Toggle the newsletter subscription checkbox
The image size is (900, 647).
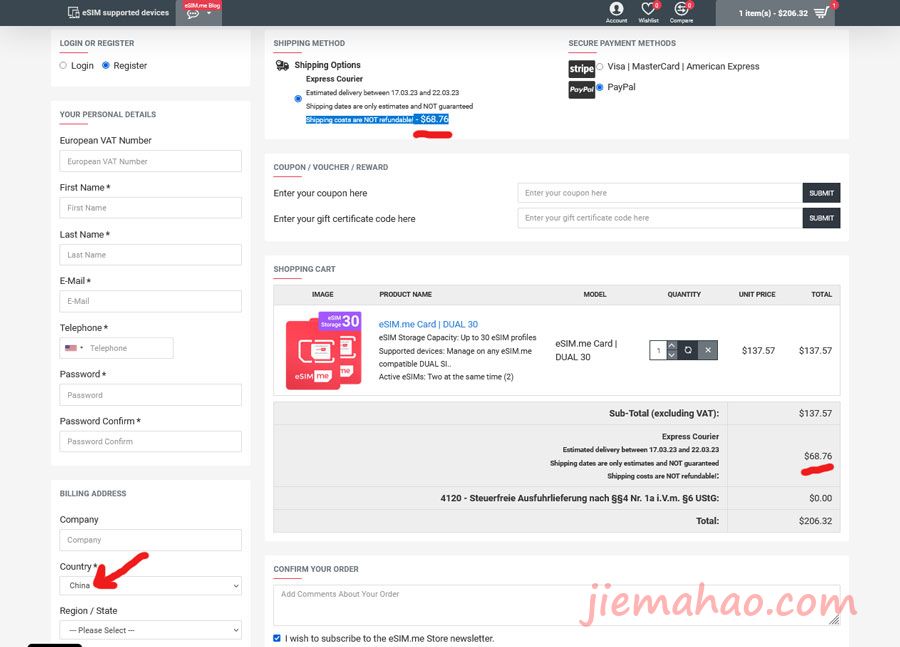click(x=277, y=638)
